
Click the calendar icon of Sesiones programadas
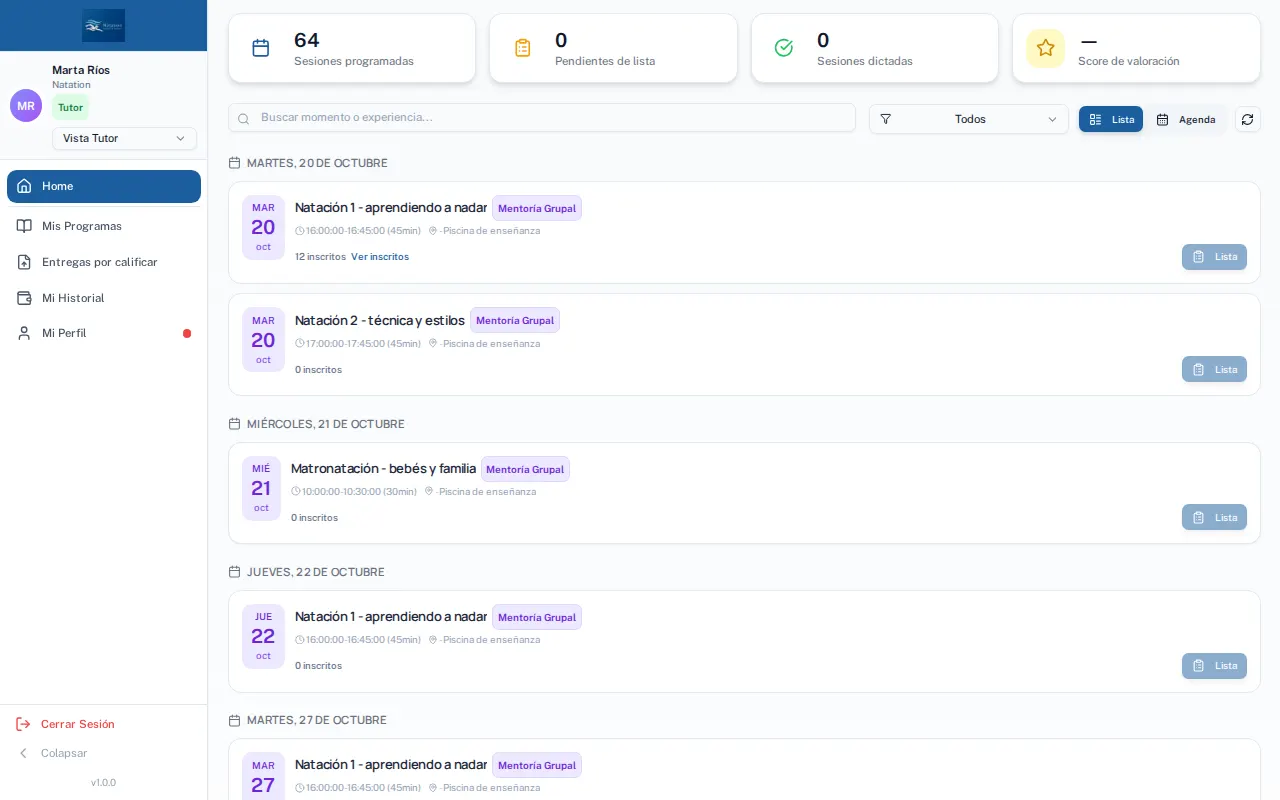click(260, 48)
